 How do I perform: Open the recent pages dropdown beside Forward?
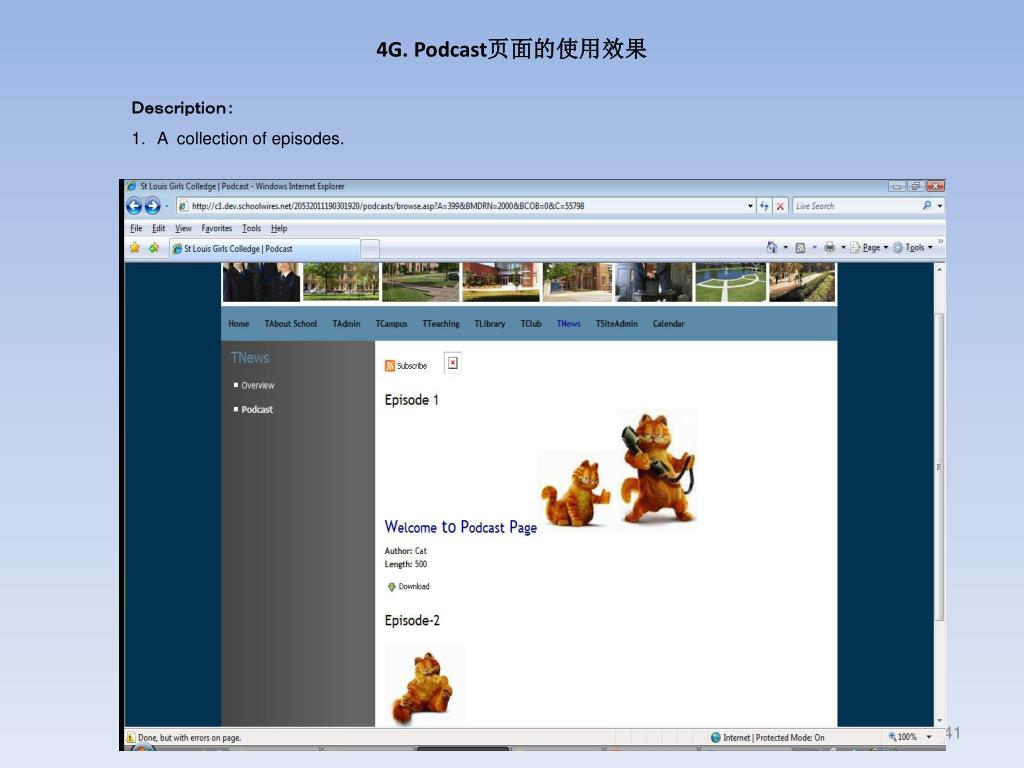click(x=167, y=206)
